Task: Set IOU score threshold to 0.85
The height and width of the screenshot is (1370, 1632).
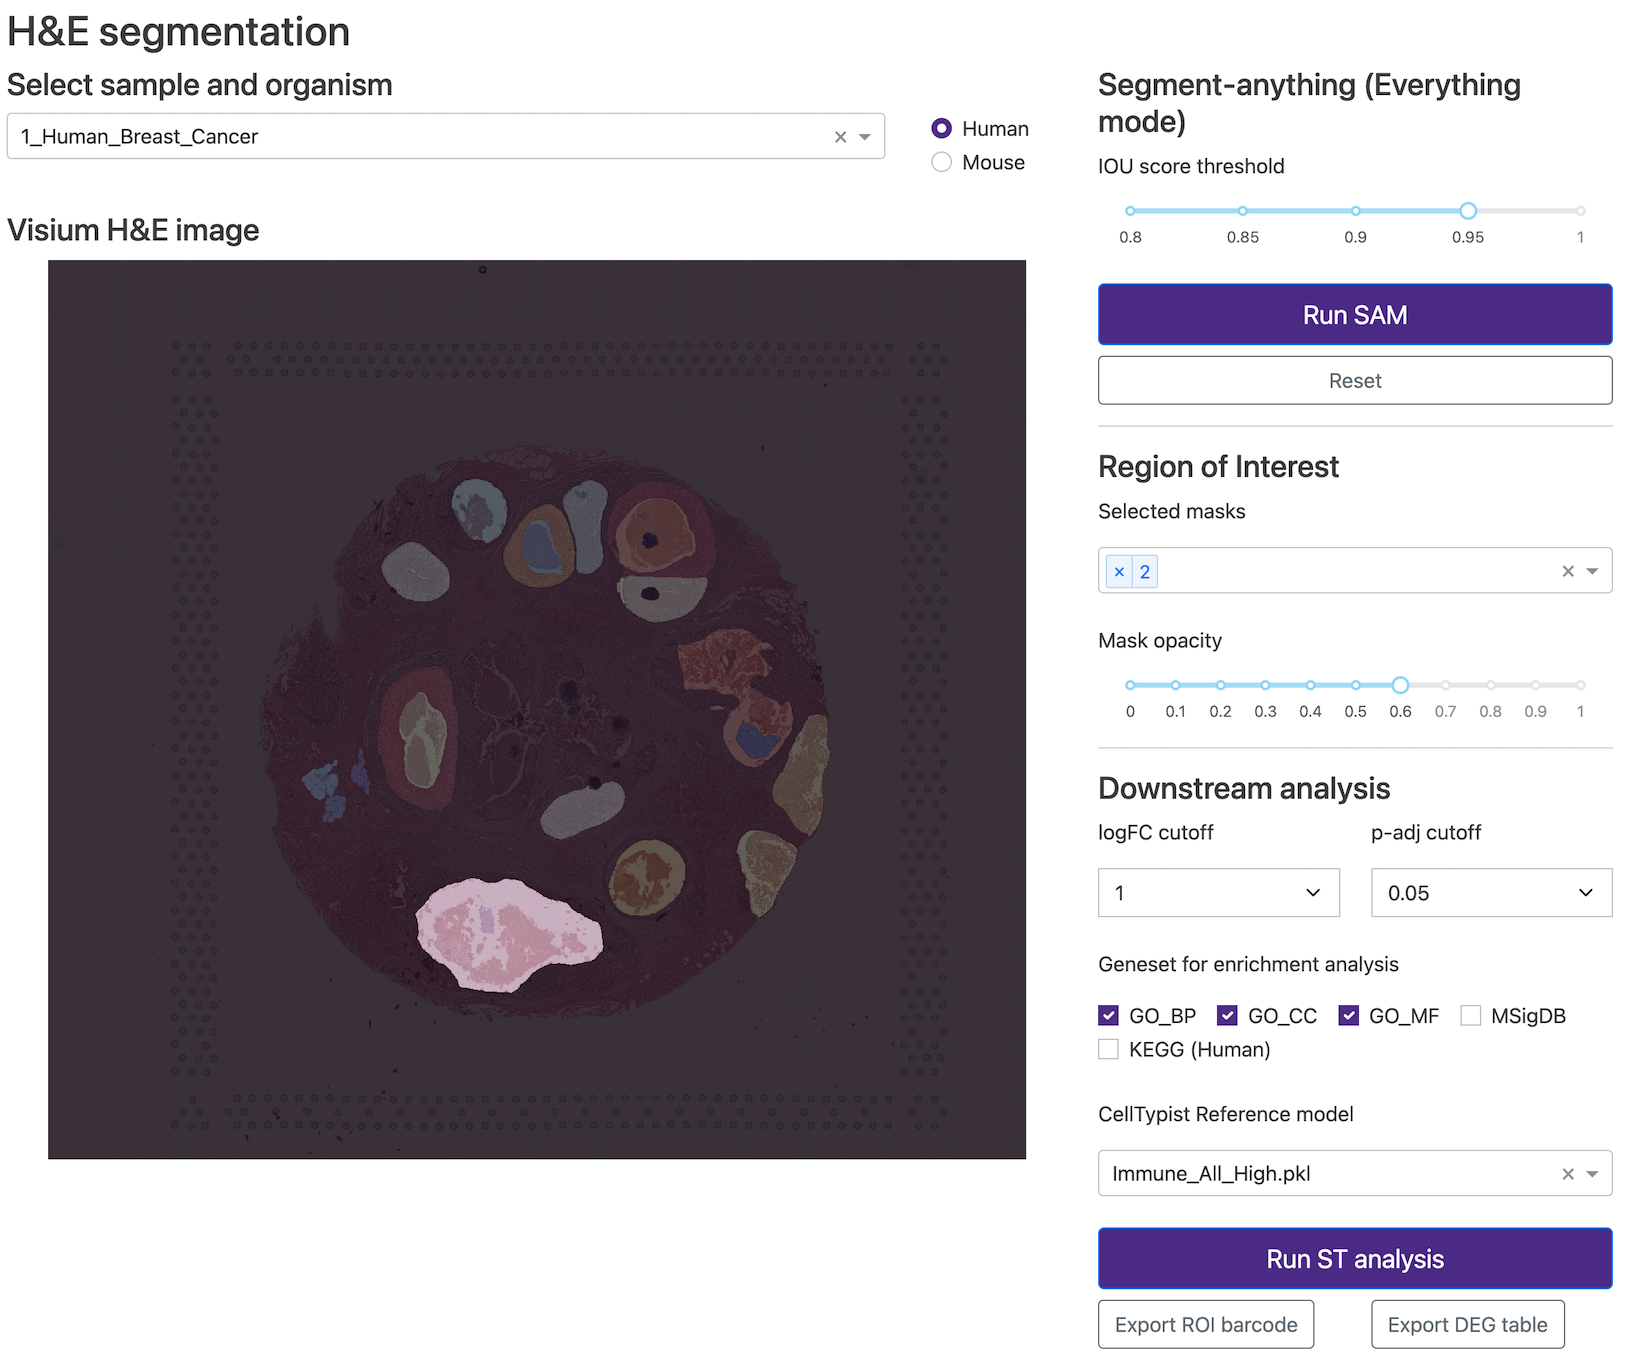Action: point(1242,211)
